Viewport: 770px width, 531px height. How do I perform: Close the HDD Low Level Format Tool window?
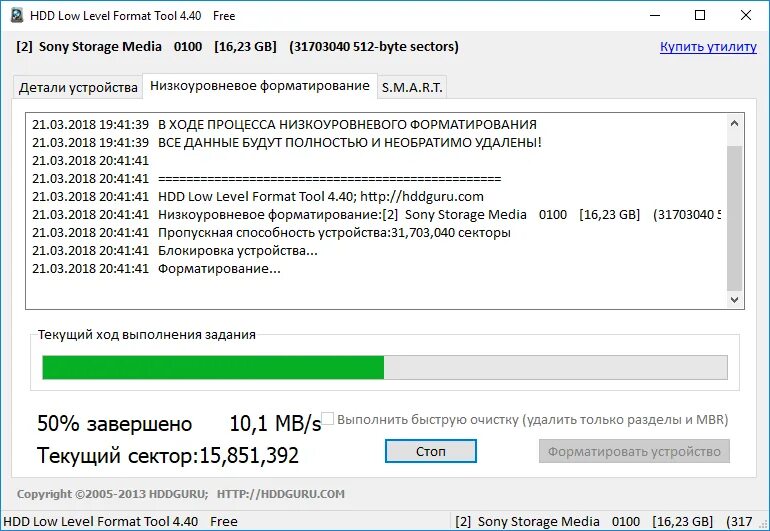[745, 15]
